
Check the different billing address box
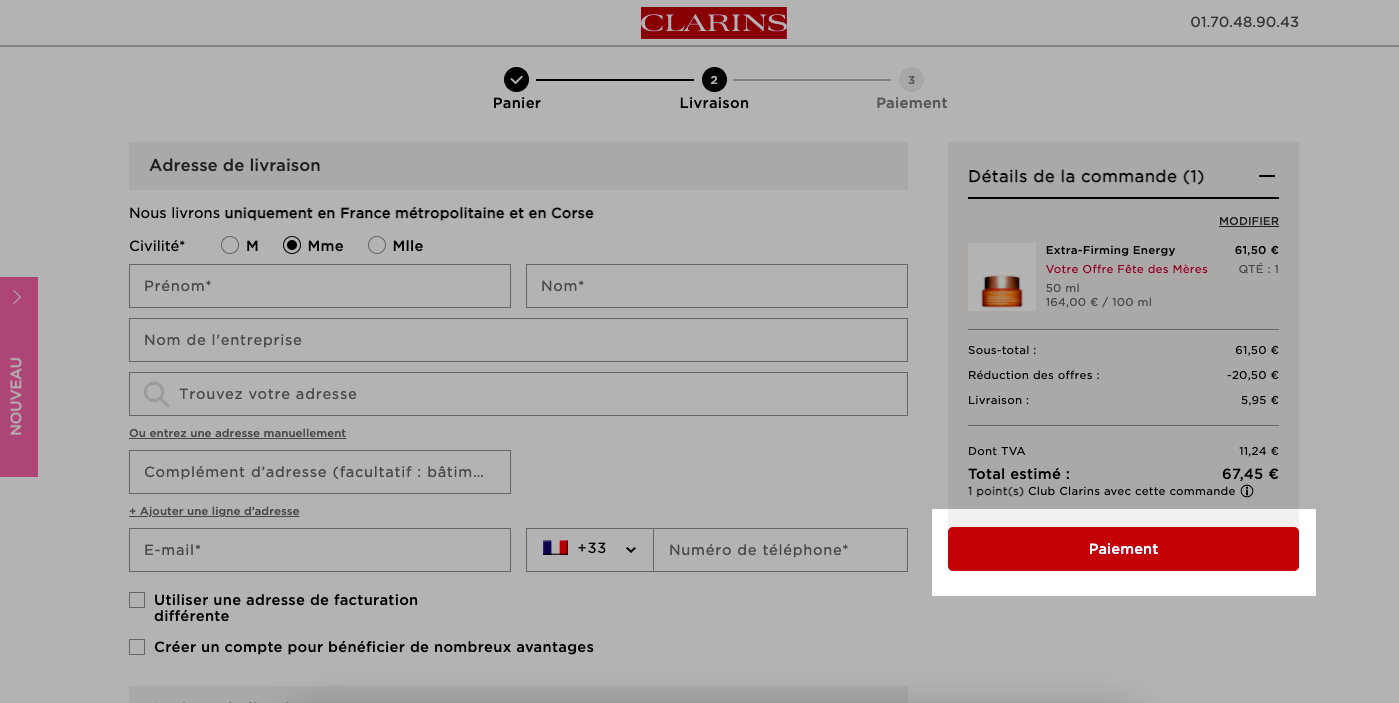[137, 600]
